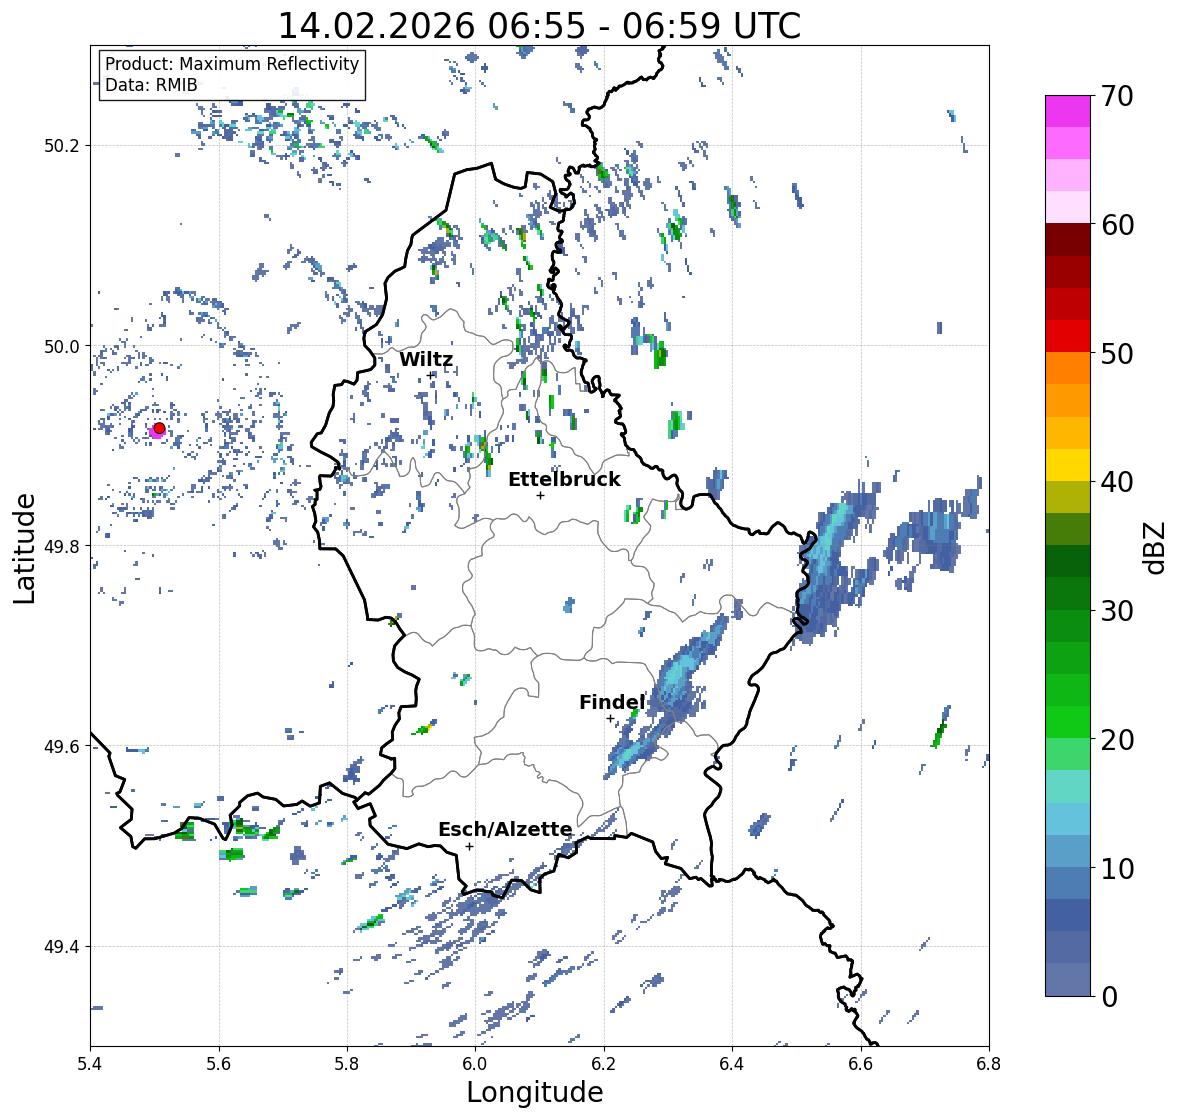Click the 6.6 longitude tick label
This screenshot has height=1117, width=1179.
(861, 1064)
